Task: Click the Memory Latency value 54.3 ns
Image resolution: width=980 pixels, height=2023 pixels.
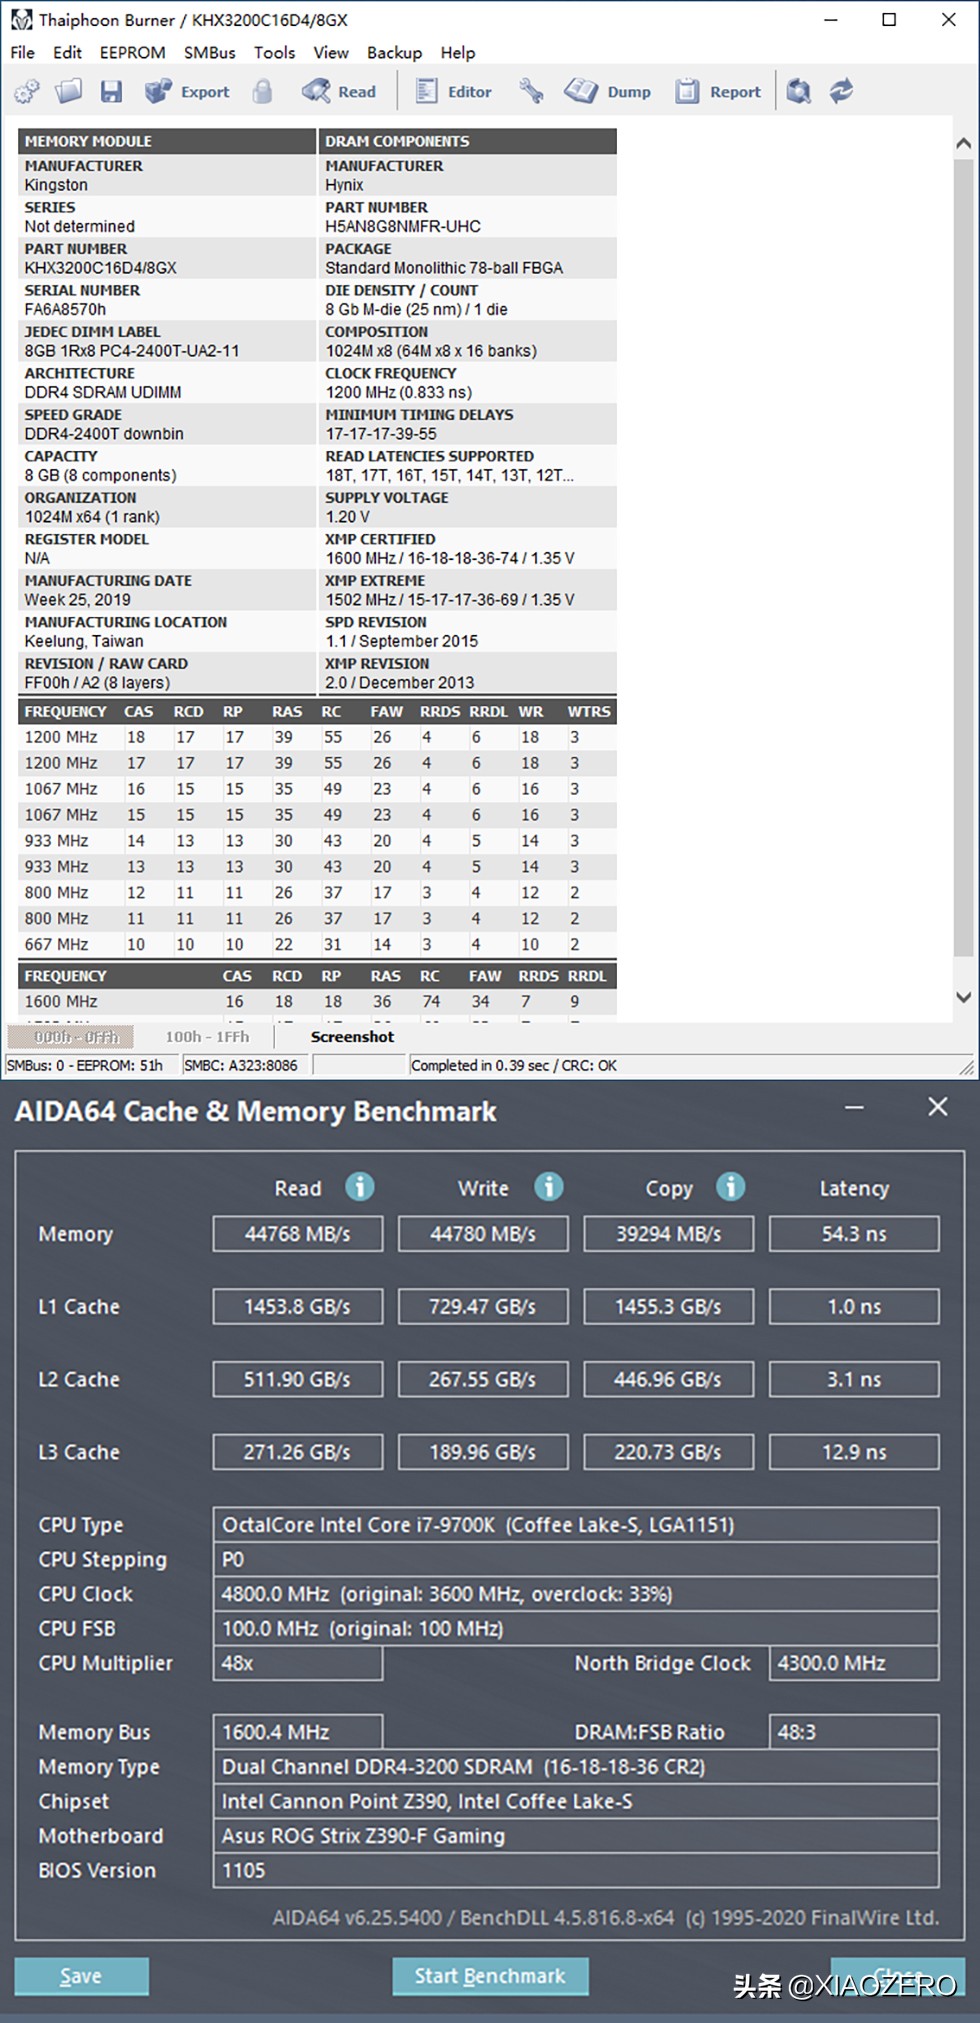Action: tap(854, 1234)
